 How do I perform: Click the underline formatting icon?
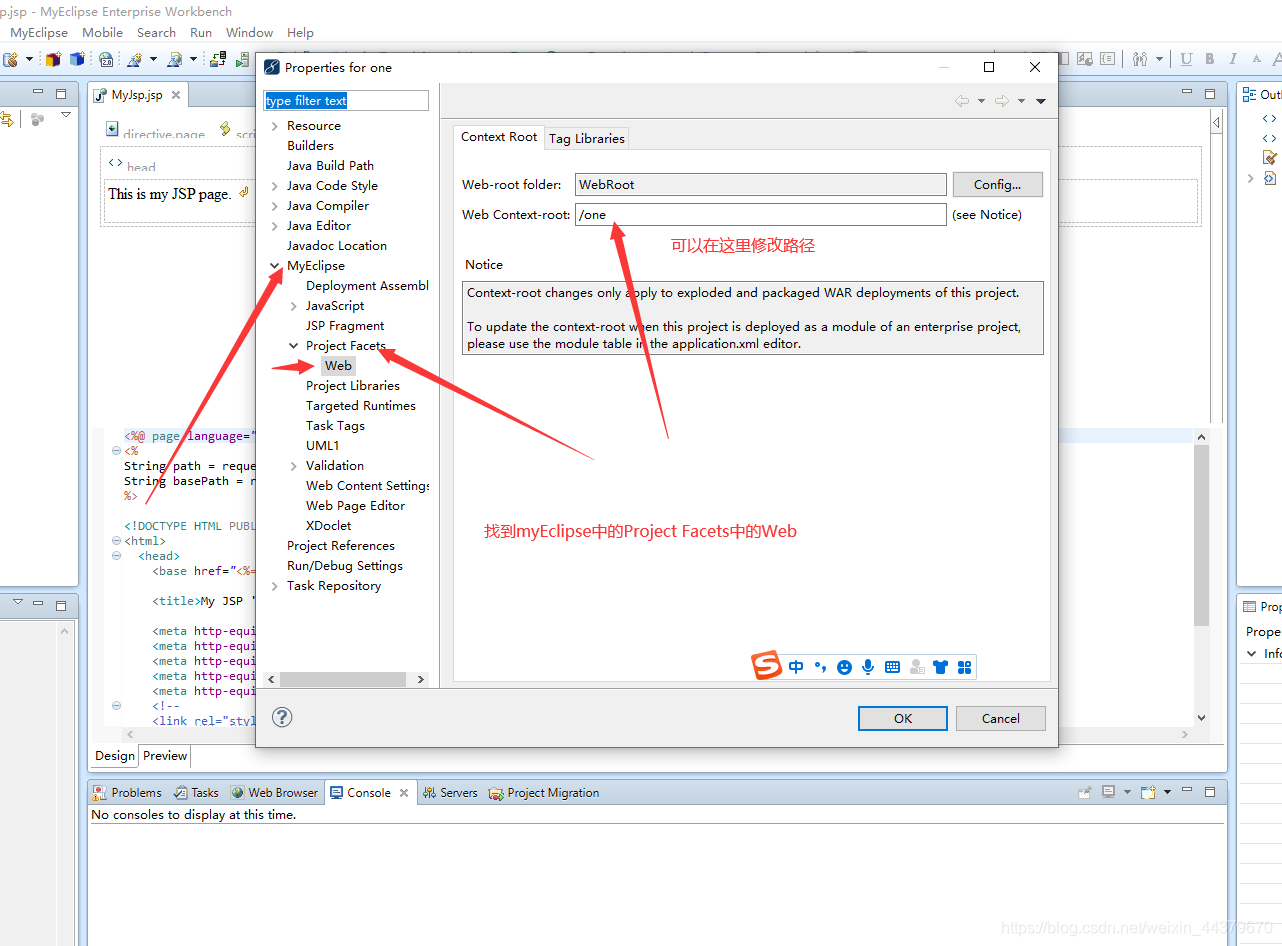pos(1186,60)
